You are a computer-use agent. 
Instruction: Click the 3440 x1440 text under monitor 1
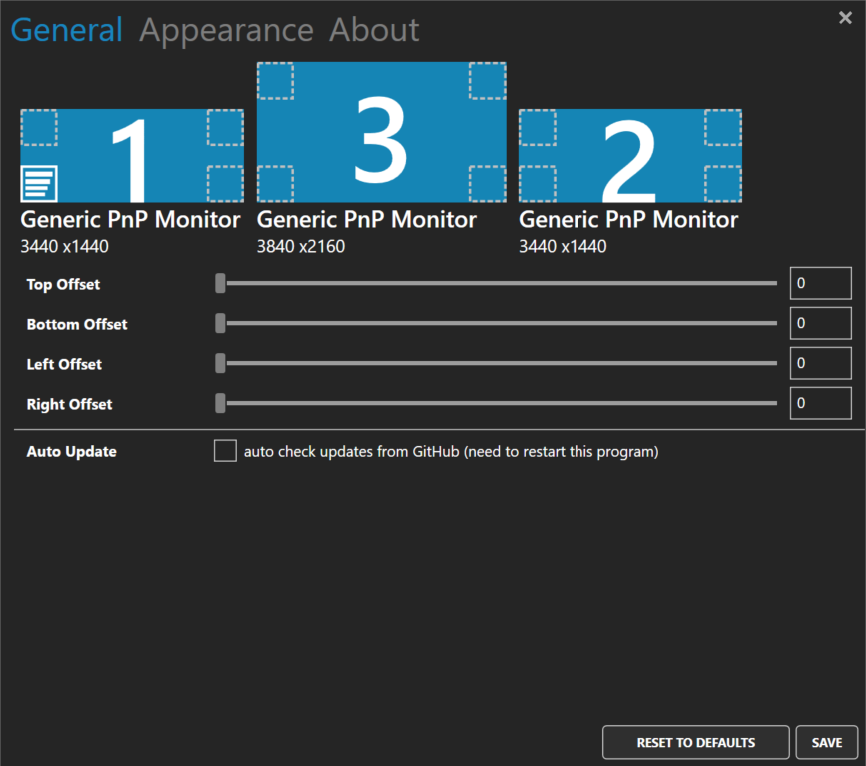(65, 246)
